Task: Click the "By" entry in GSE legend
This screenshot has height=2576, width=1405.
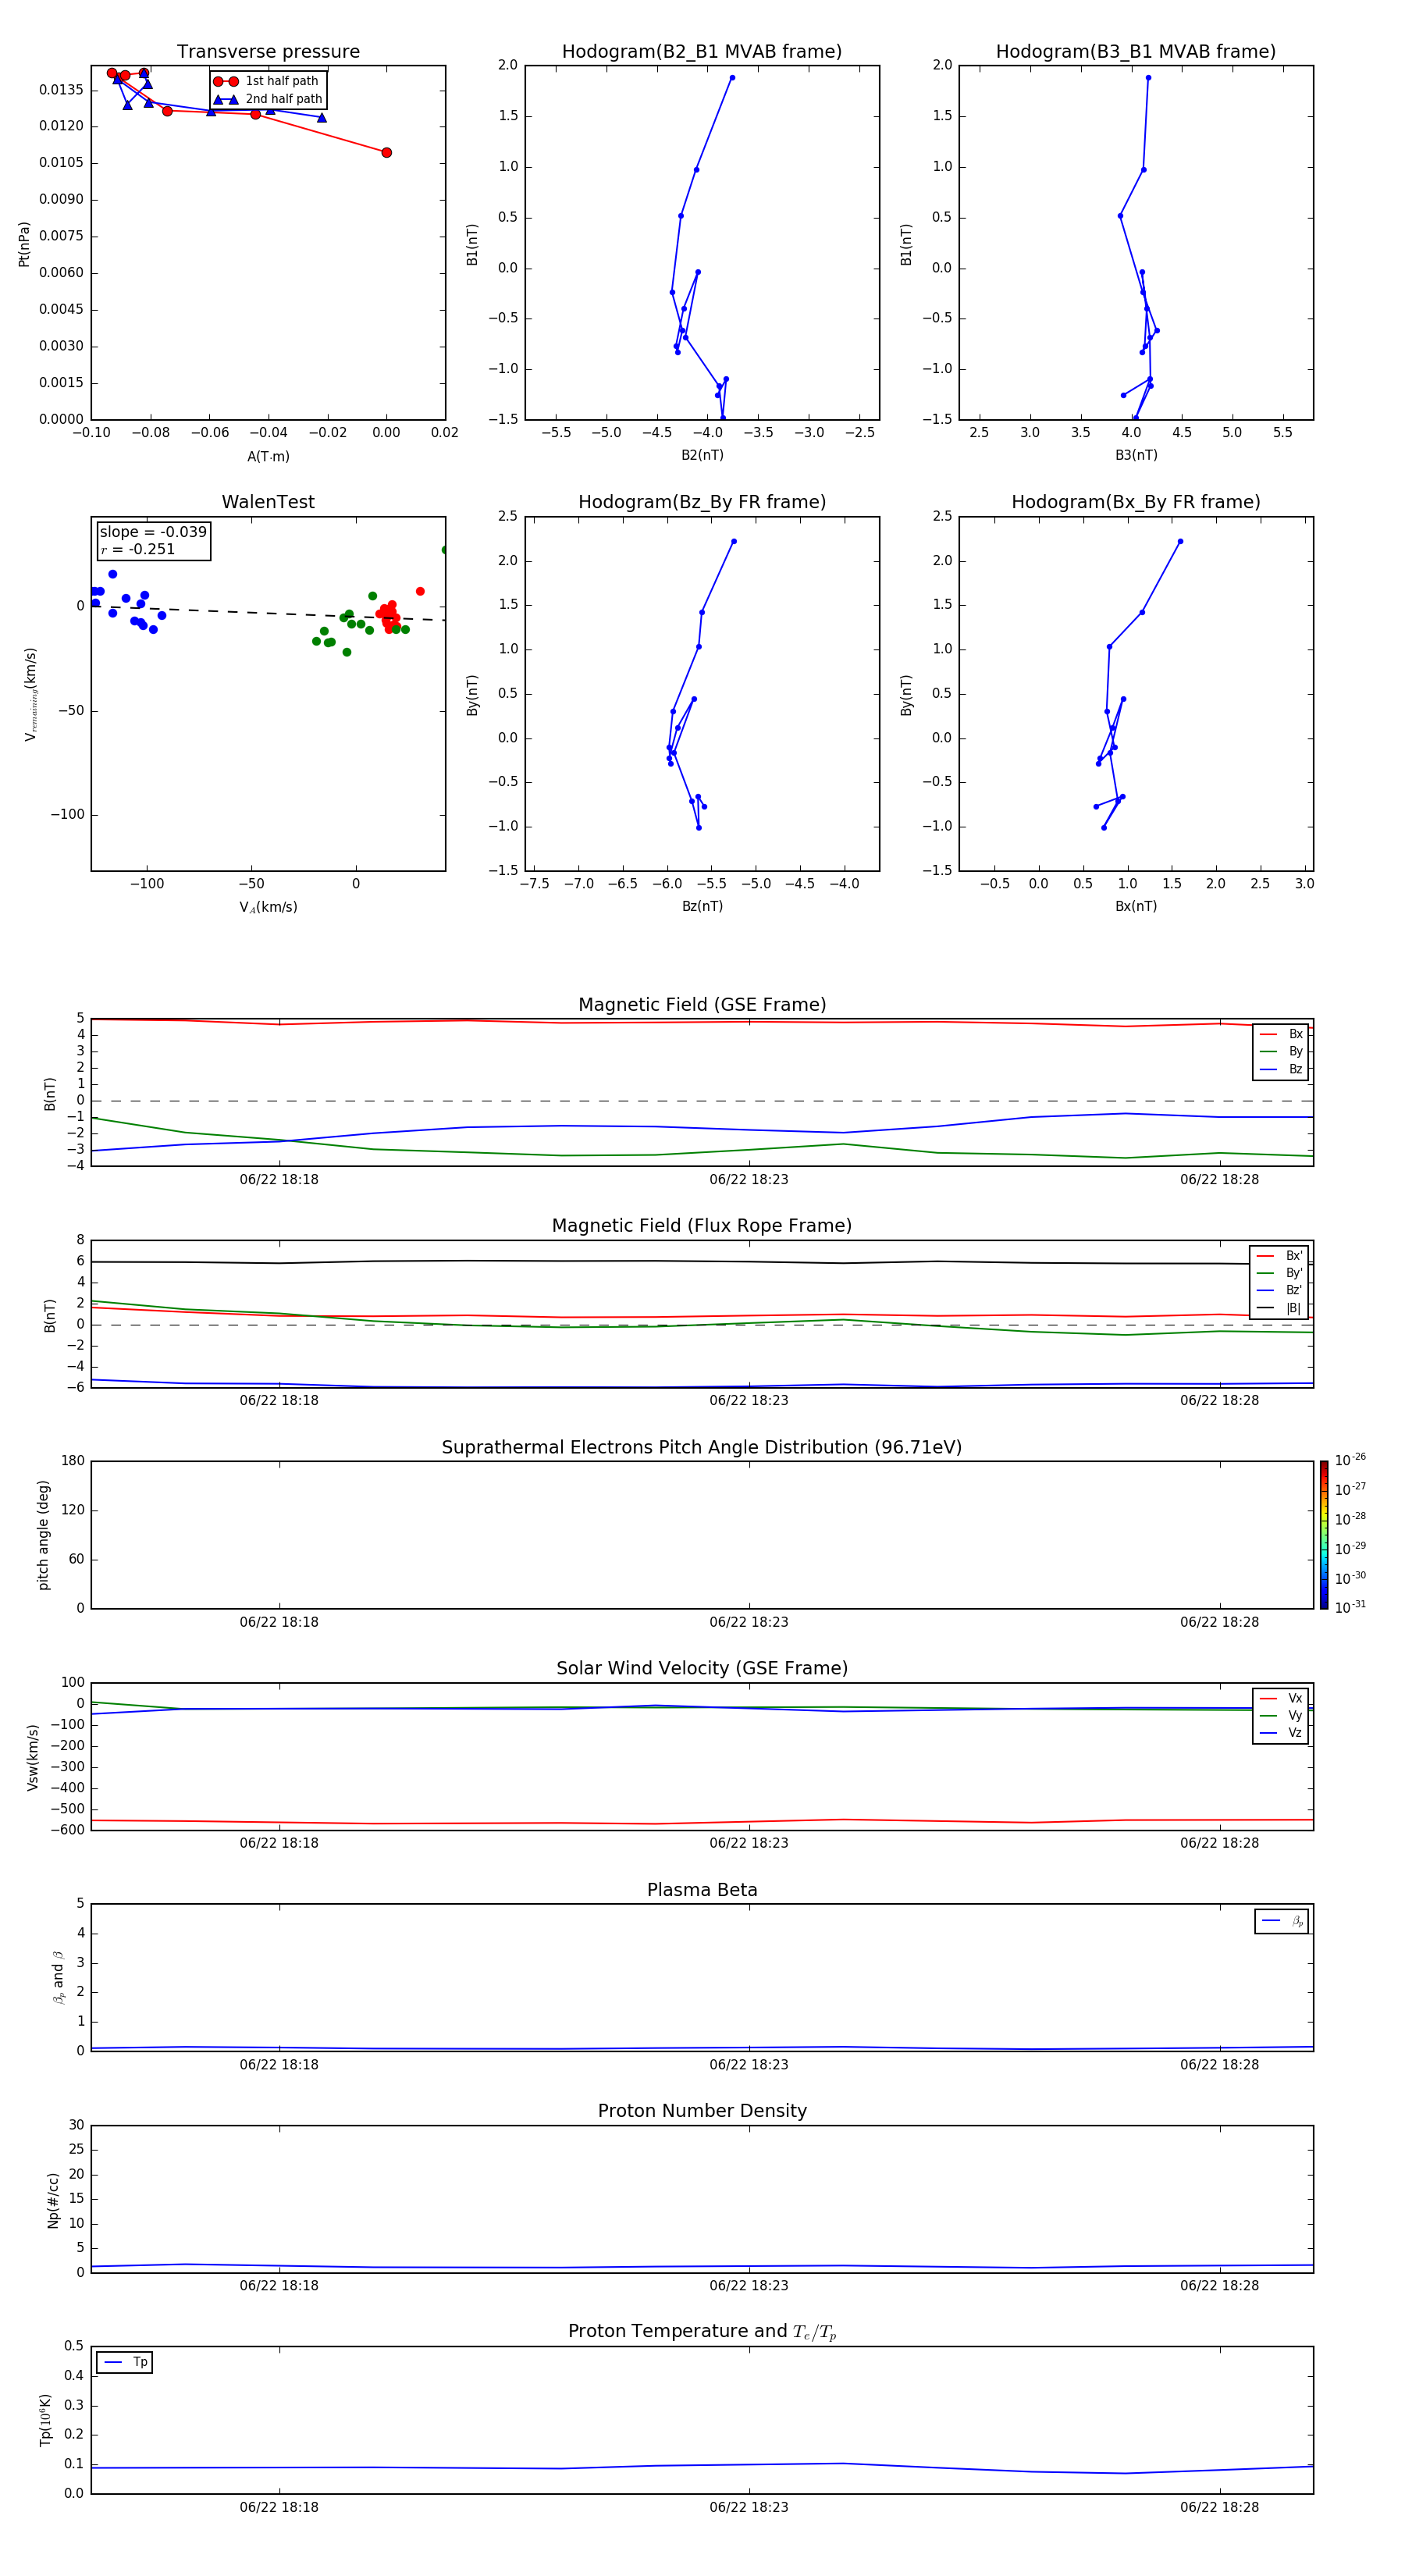Action: click(1281, 1052)
